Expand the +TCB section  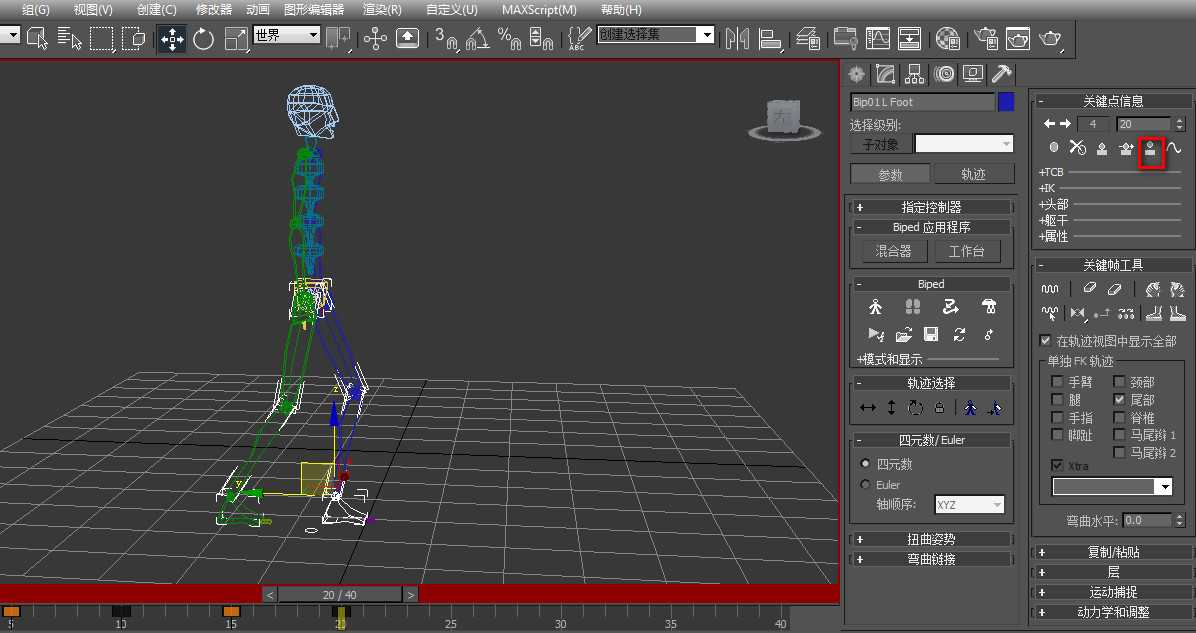coord(1051,172)
